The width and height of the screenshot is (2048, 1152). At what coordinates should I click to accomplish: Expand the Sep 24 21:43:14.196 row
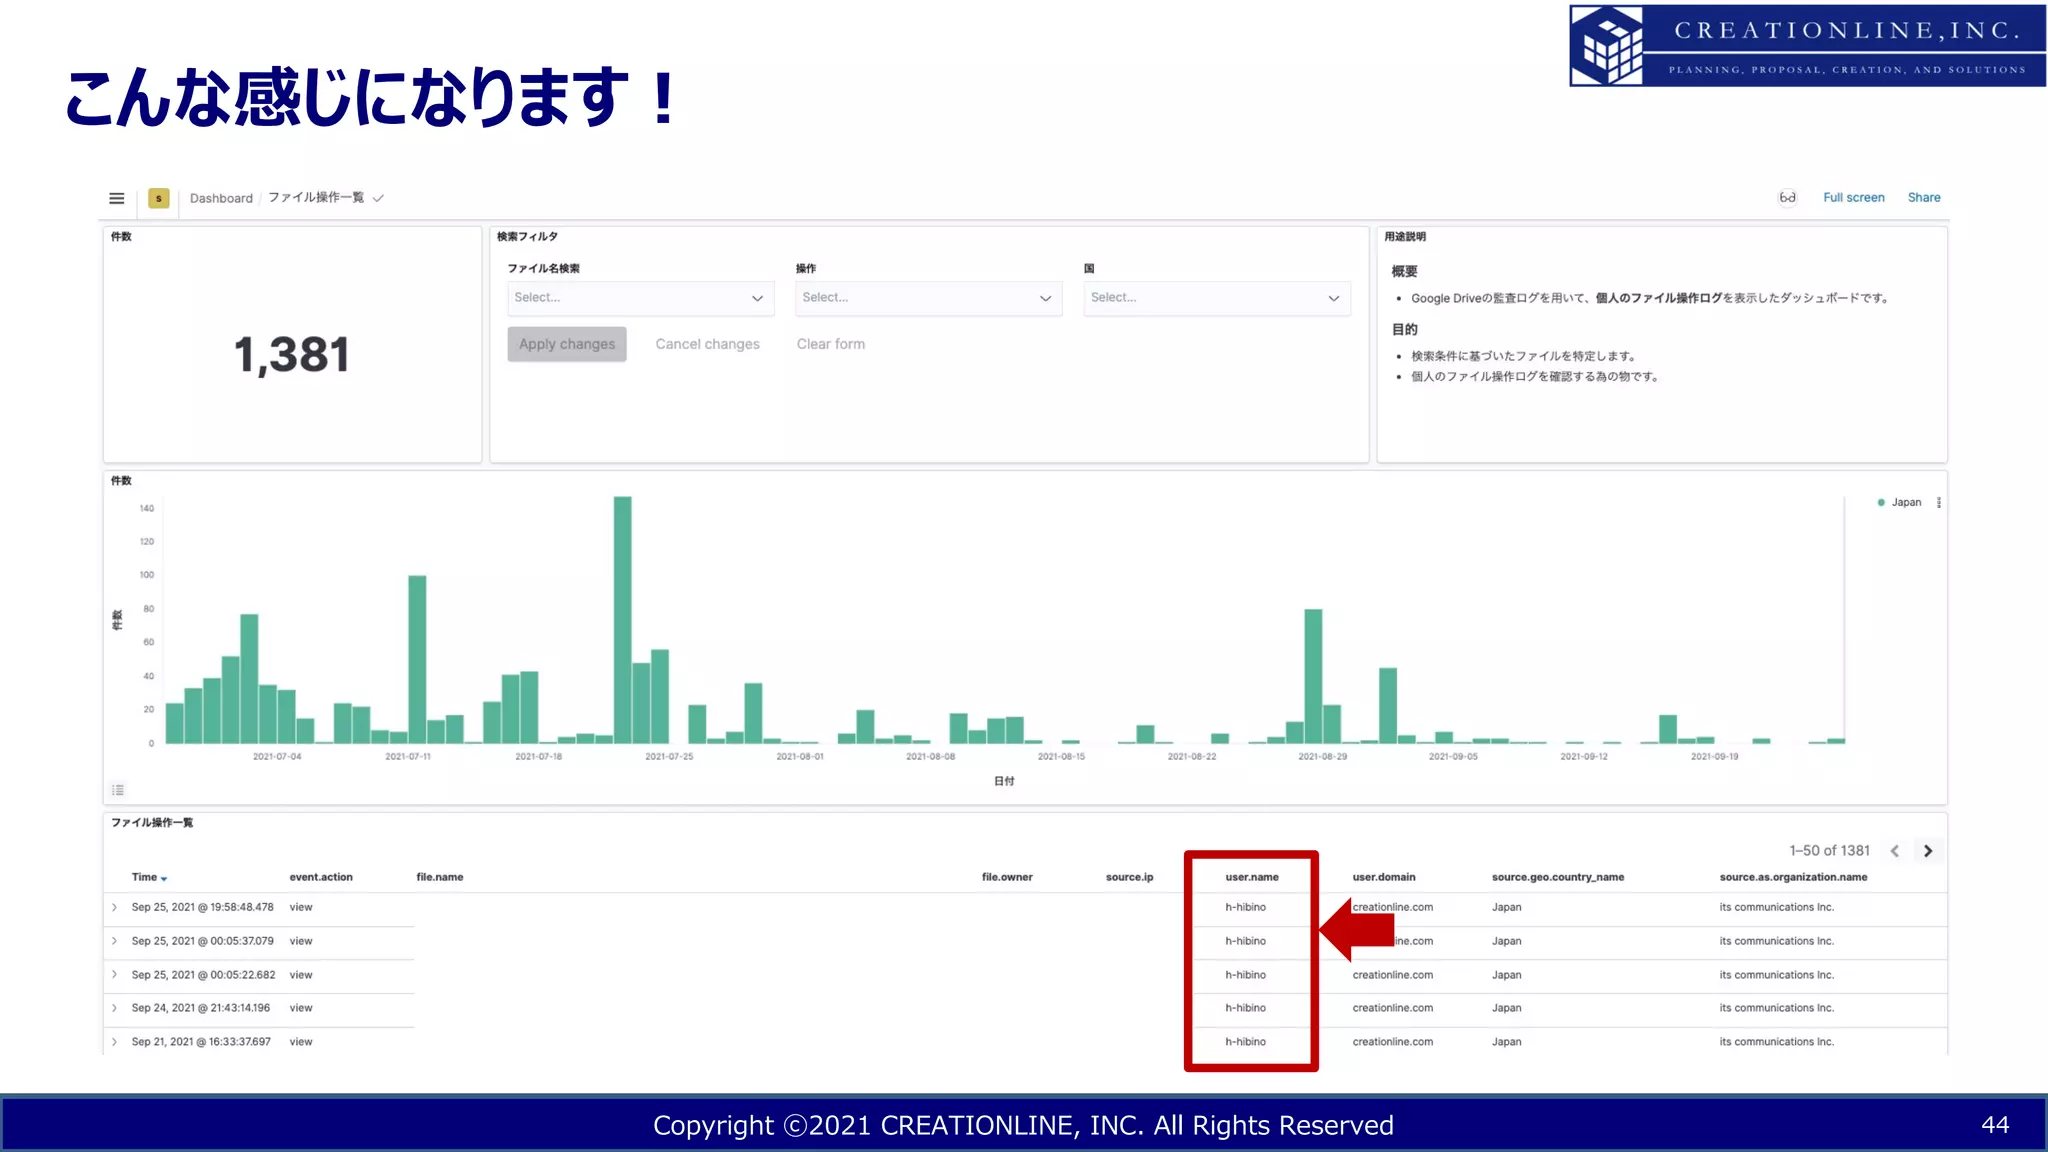tap(115, 1008)
